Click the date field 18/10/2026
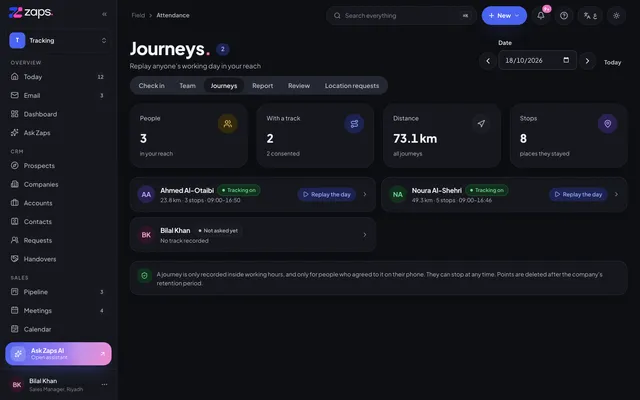Screen dimensions: 640x400 (x=538, y=60)
